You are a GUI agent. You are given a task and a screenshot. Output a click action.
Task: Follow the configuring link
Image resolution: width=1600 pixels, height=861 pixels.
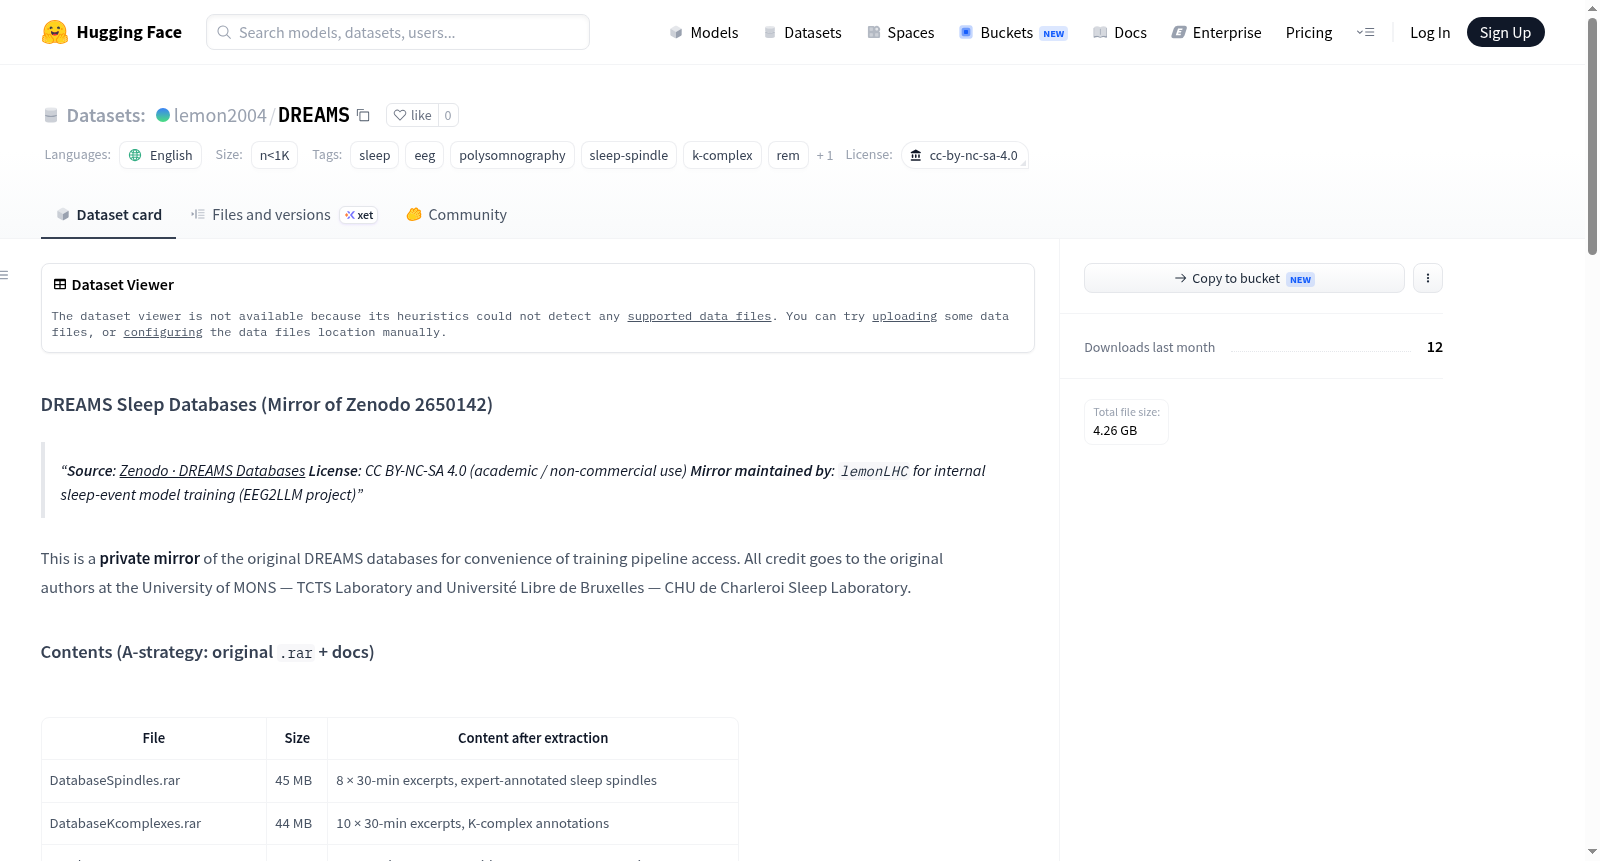pyautogui.click(x=163, y=332)
